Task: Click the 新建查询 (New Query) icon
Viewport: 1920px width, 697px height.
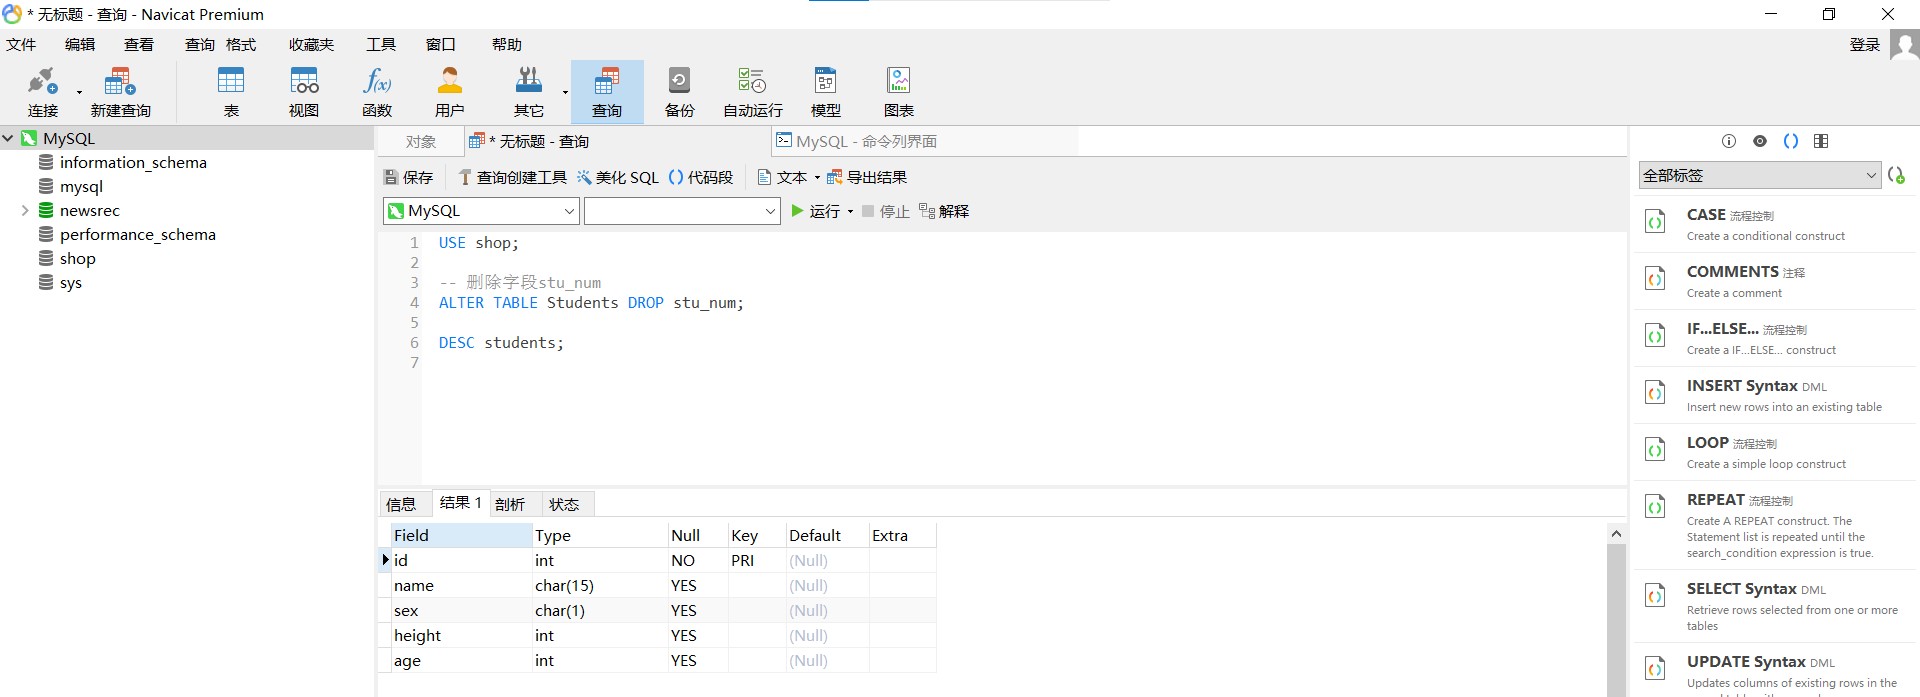Action: coord(120,92)
